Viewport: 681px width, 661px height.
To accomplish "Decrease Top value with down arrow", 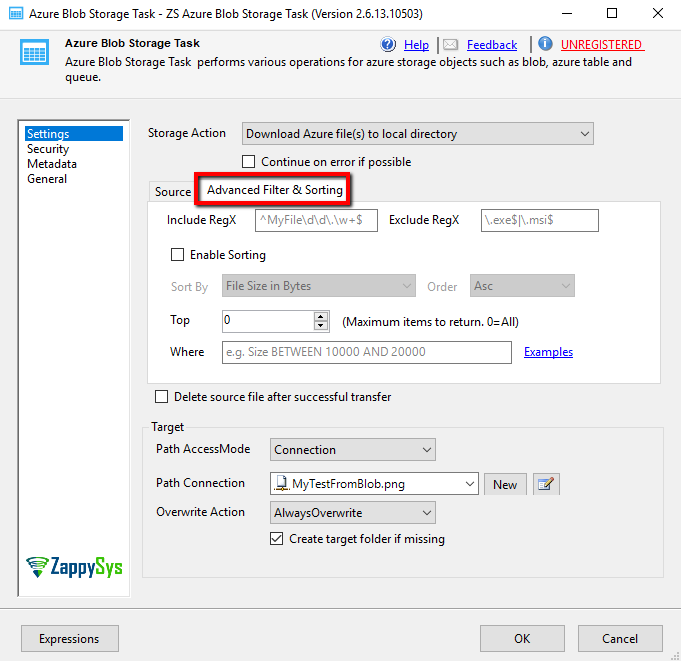I will [x=321, y=326].
